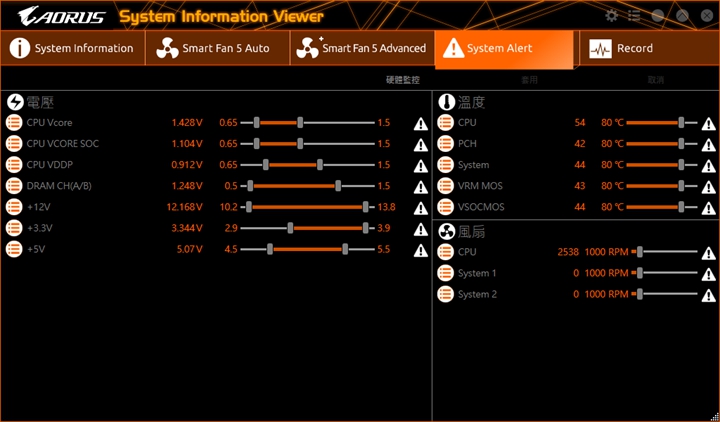
Task: Click the list icon beside +12V
Action: (14, 207)
